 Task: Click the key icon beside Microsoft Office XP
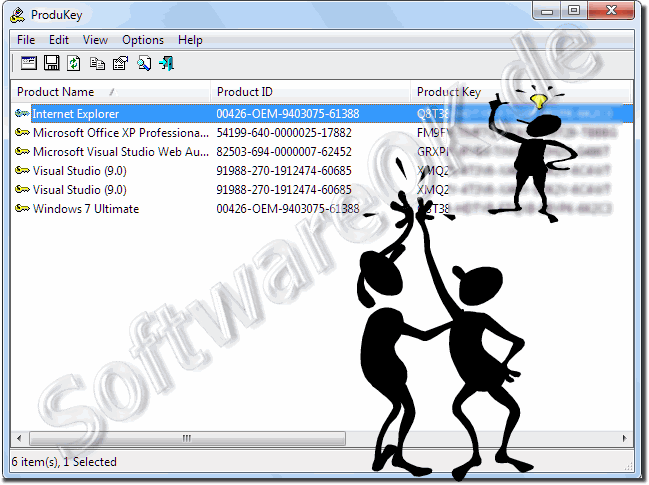[x=22, y=132]
